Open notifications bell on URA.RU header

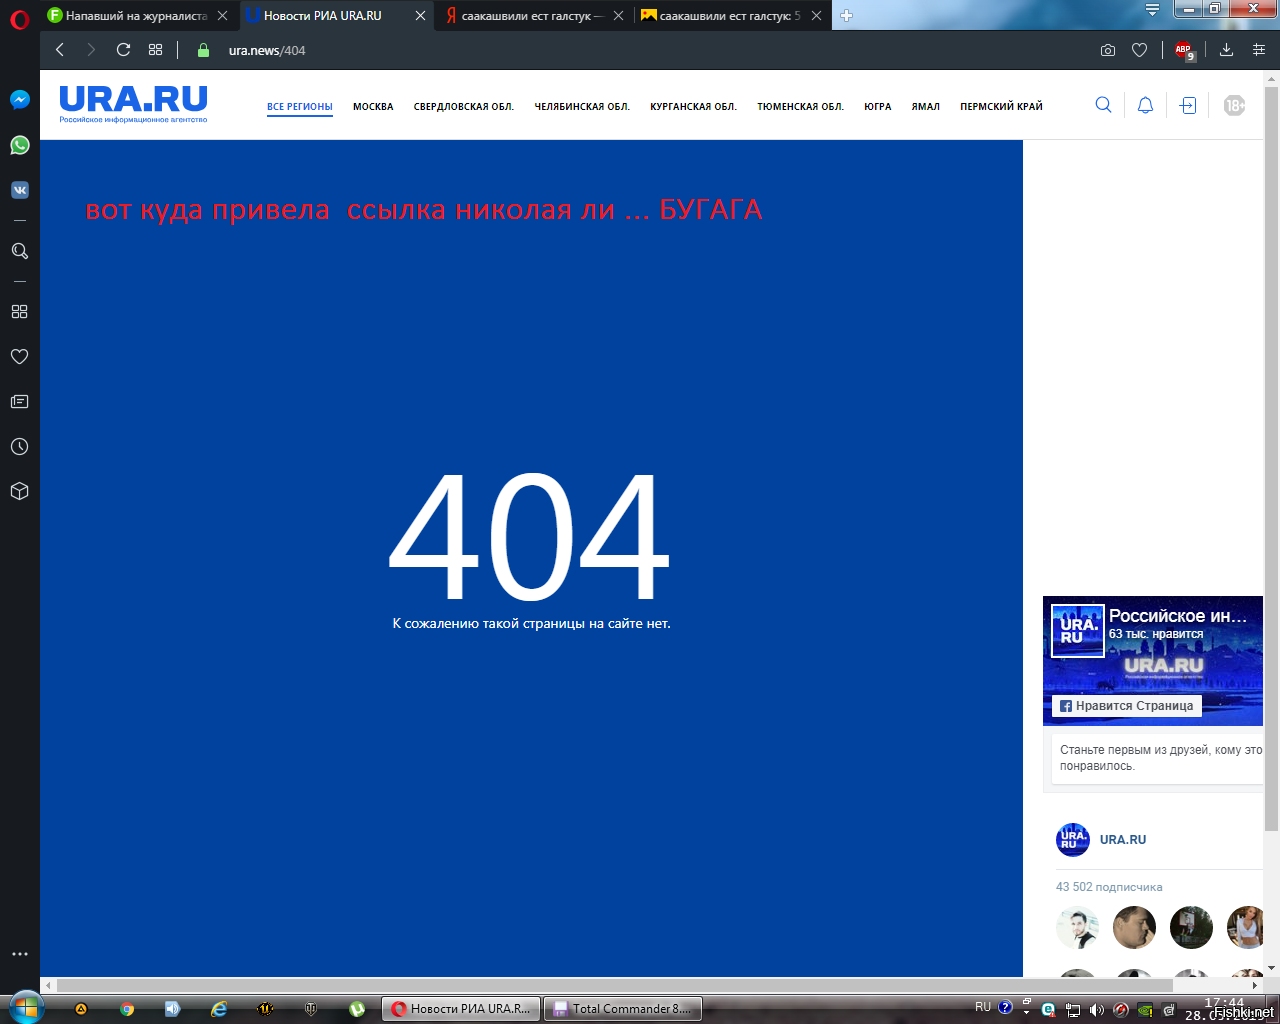coord(1145,105)
